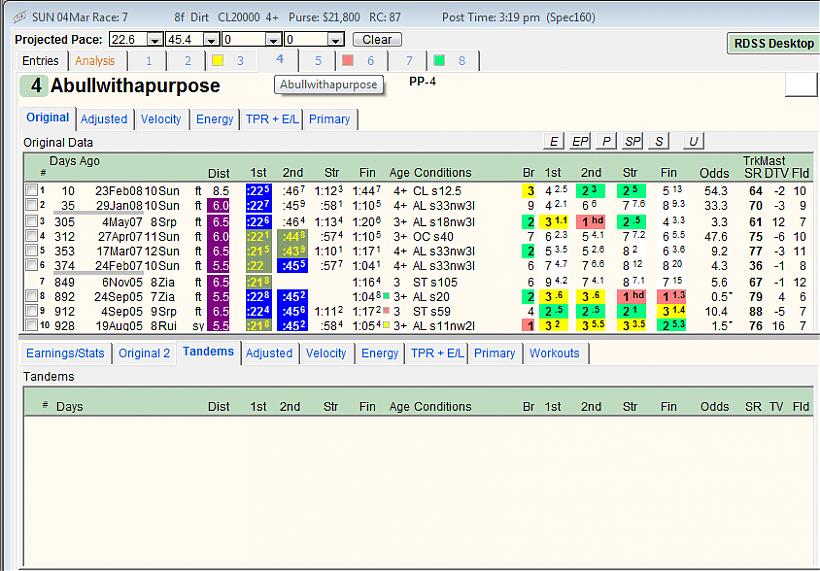Image resolution: width=820 pixels, height=571 pixels.
Task: Open the Analysis tab
Action: (95, 61)
